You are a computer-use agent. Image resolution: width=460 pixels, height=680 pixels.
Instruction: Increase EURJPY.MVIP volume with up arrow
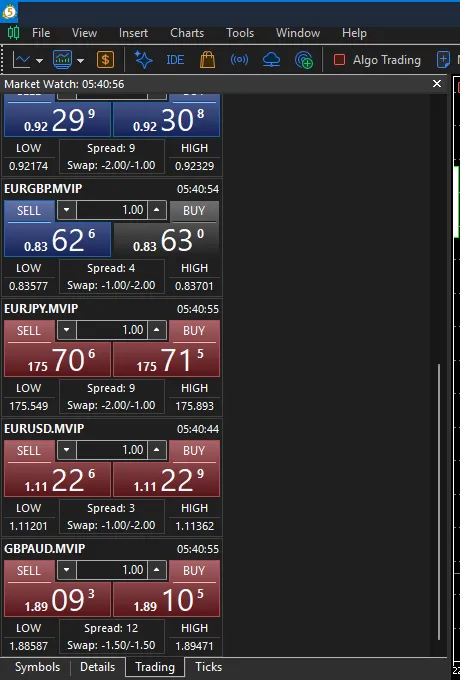[157, 330]
